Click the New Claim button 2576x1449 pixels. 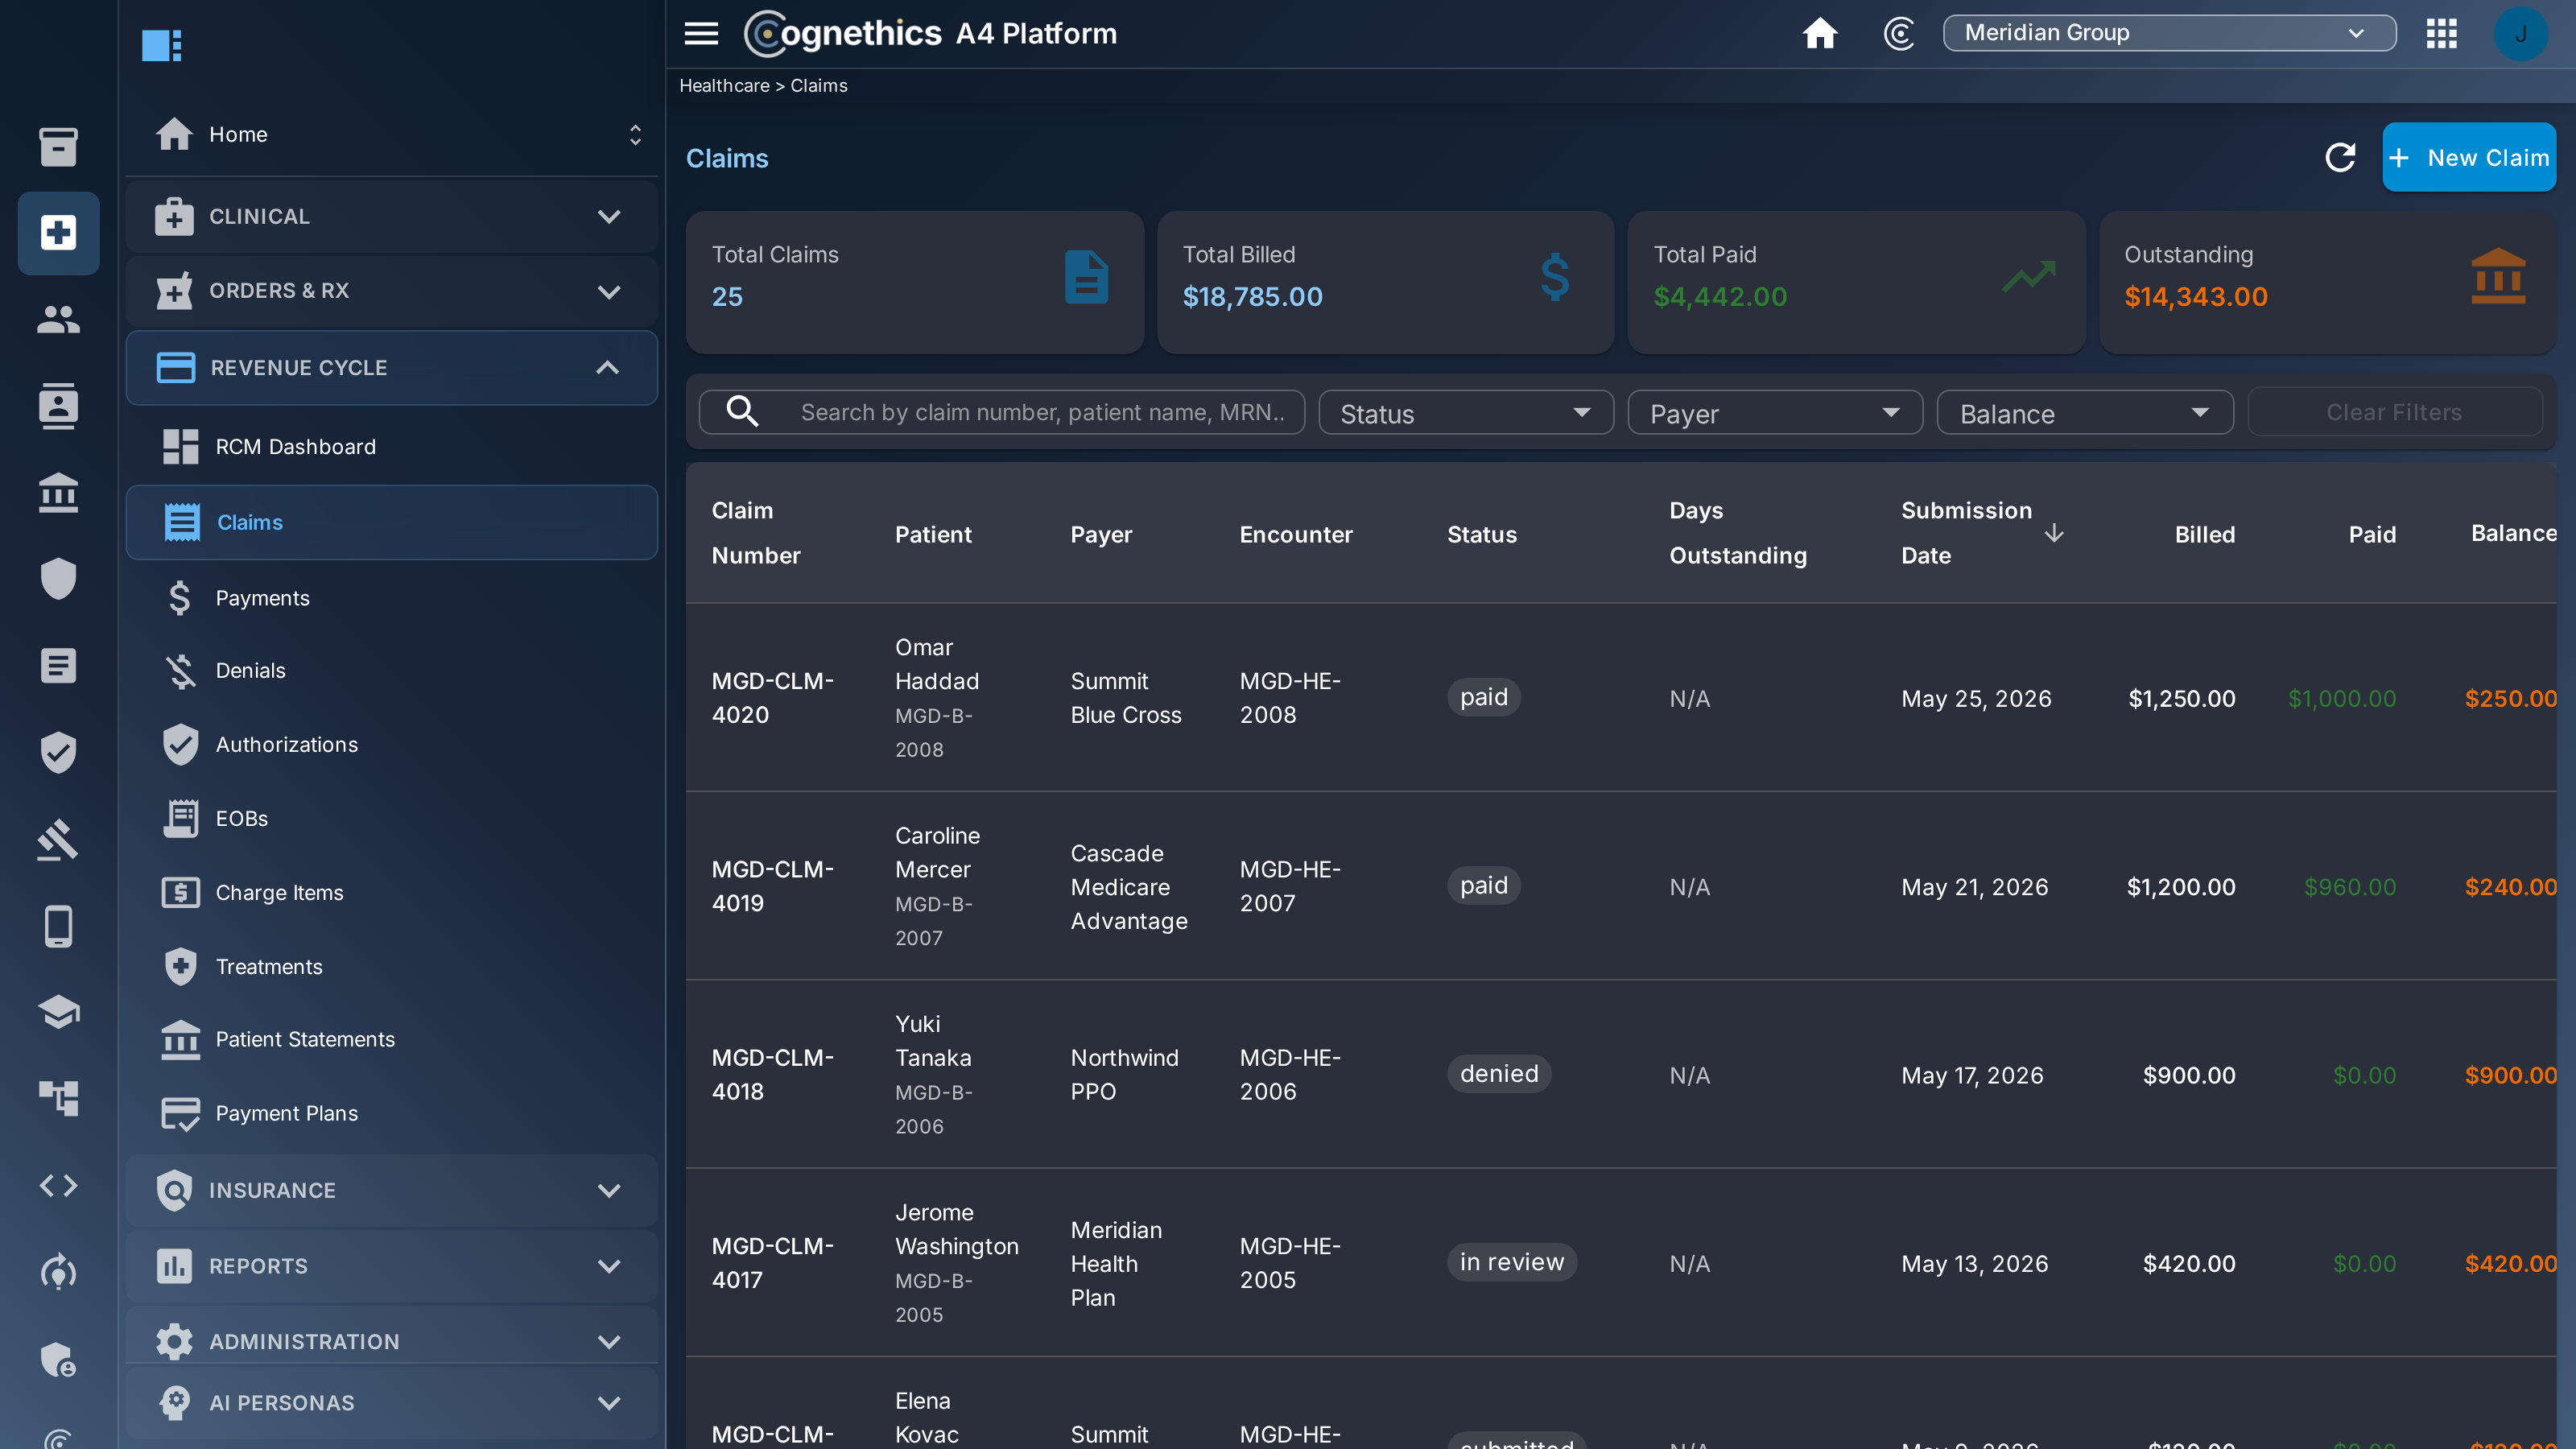(2469, 157)
